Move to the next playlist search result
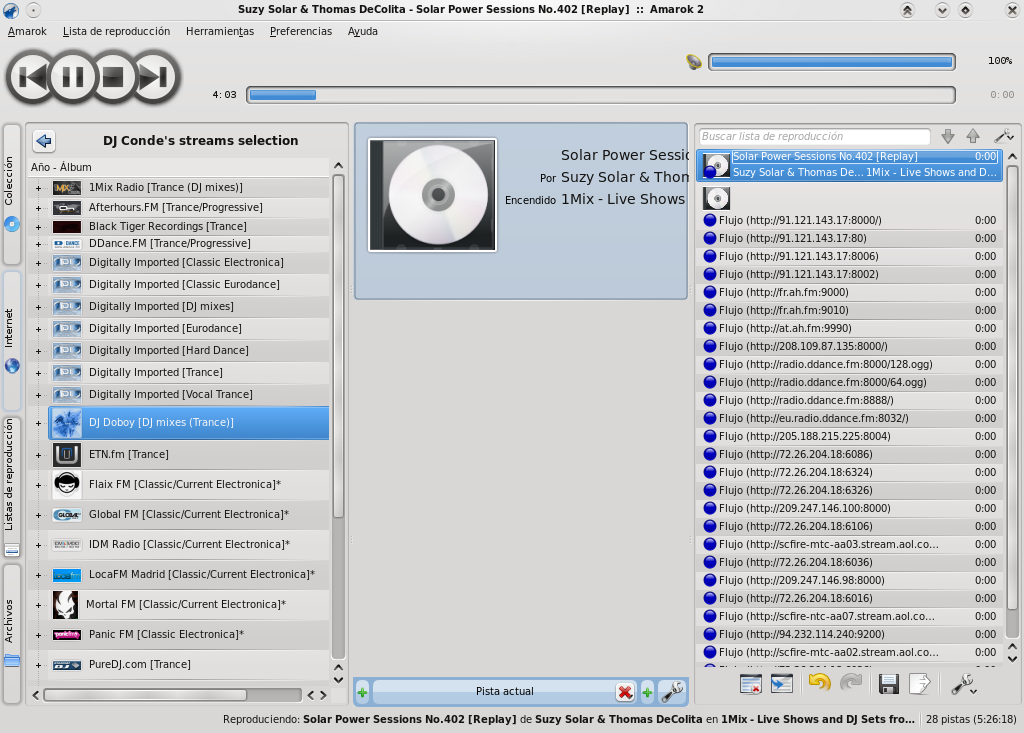This screenshot has width=1024, height=733. 948,136
